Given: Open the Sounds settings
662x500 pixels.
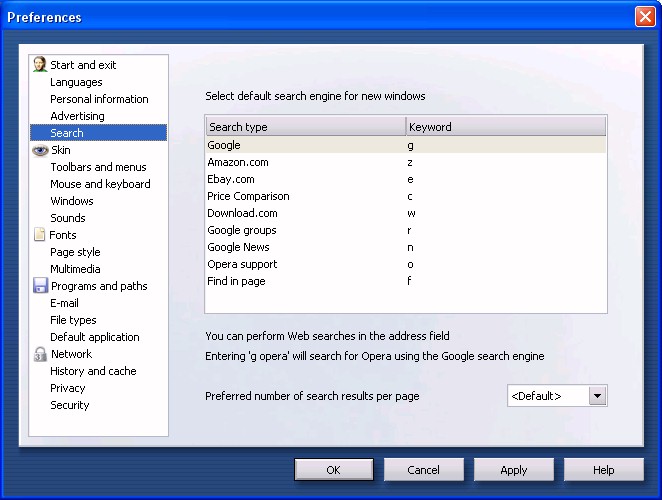Looking at the screenshot, I should tap(68, 218).
